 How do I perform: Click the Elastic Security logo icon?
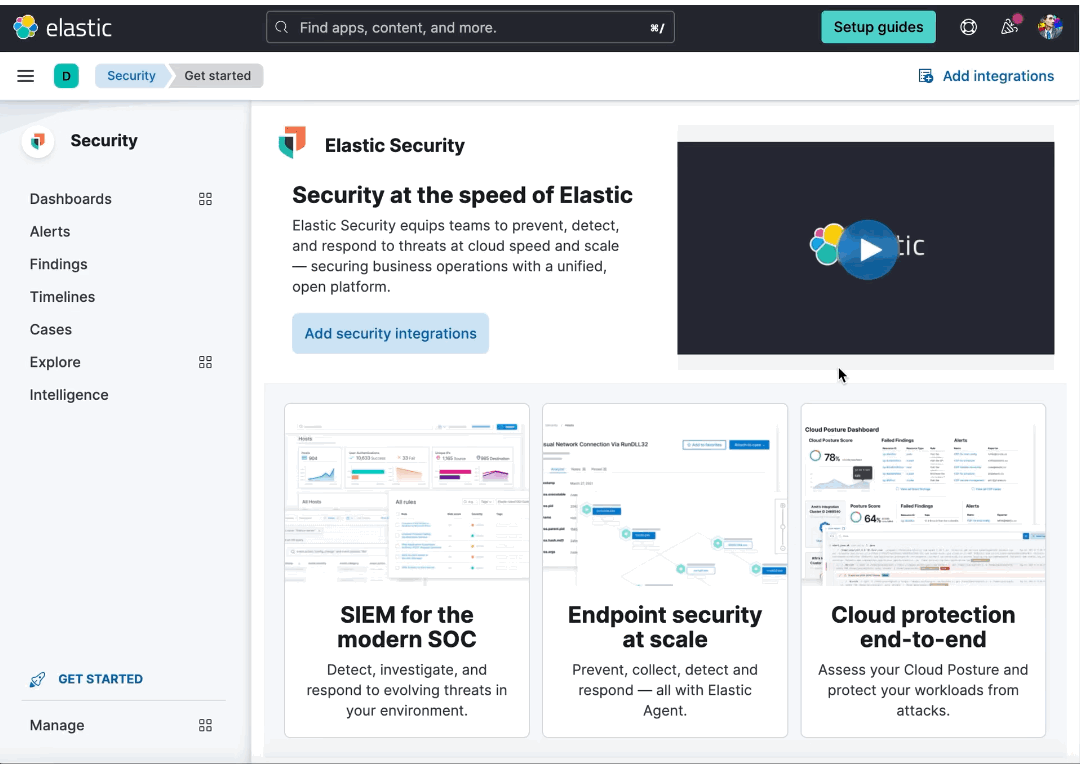tap(292, 143)
